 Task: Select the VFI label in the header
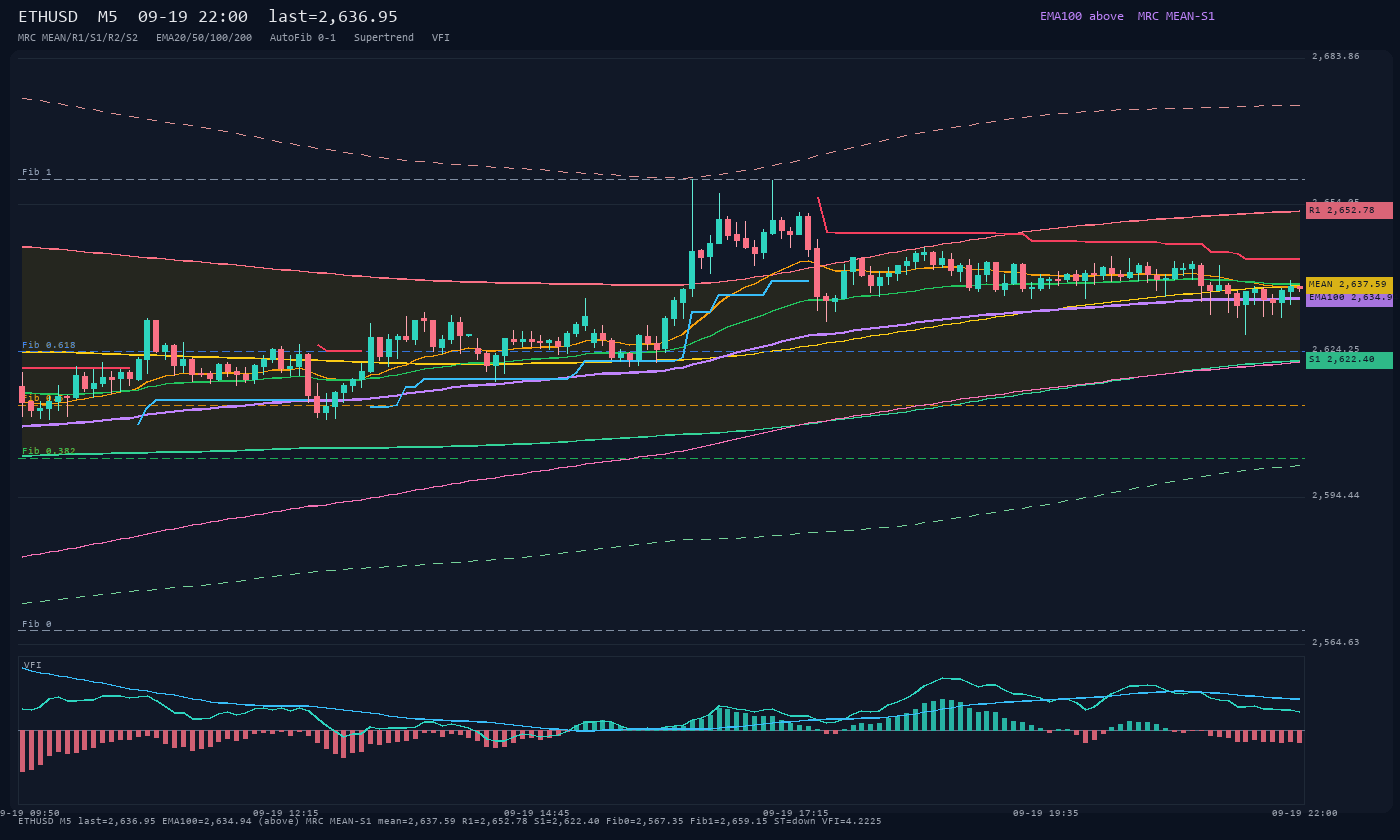click(x=441, y=37)
